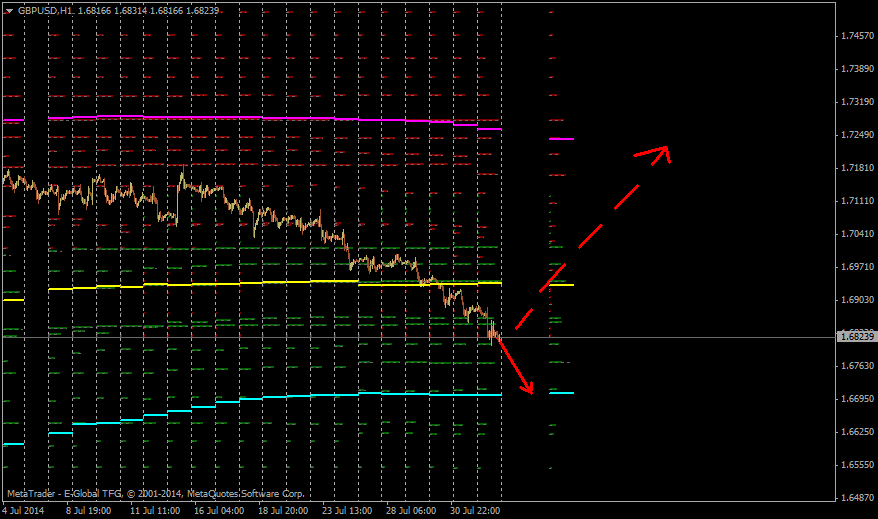Click time axis label 8 Jul 19:00

coord(88,511)
